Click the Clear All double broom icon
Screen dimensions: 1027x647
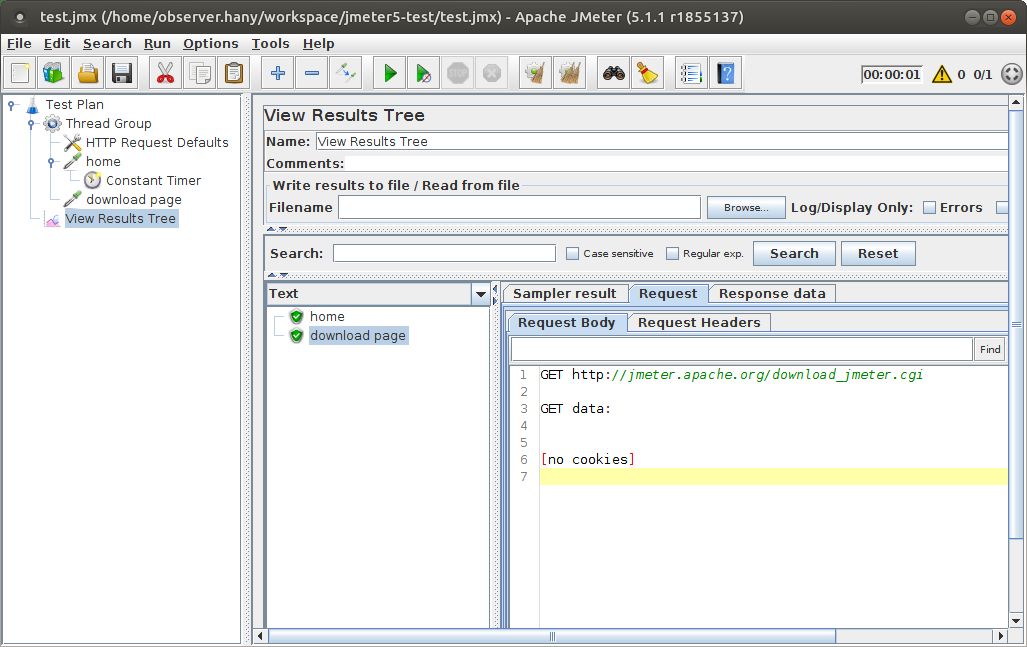[x=570, y=73]
